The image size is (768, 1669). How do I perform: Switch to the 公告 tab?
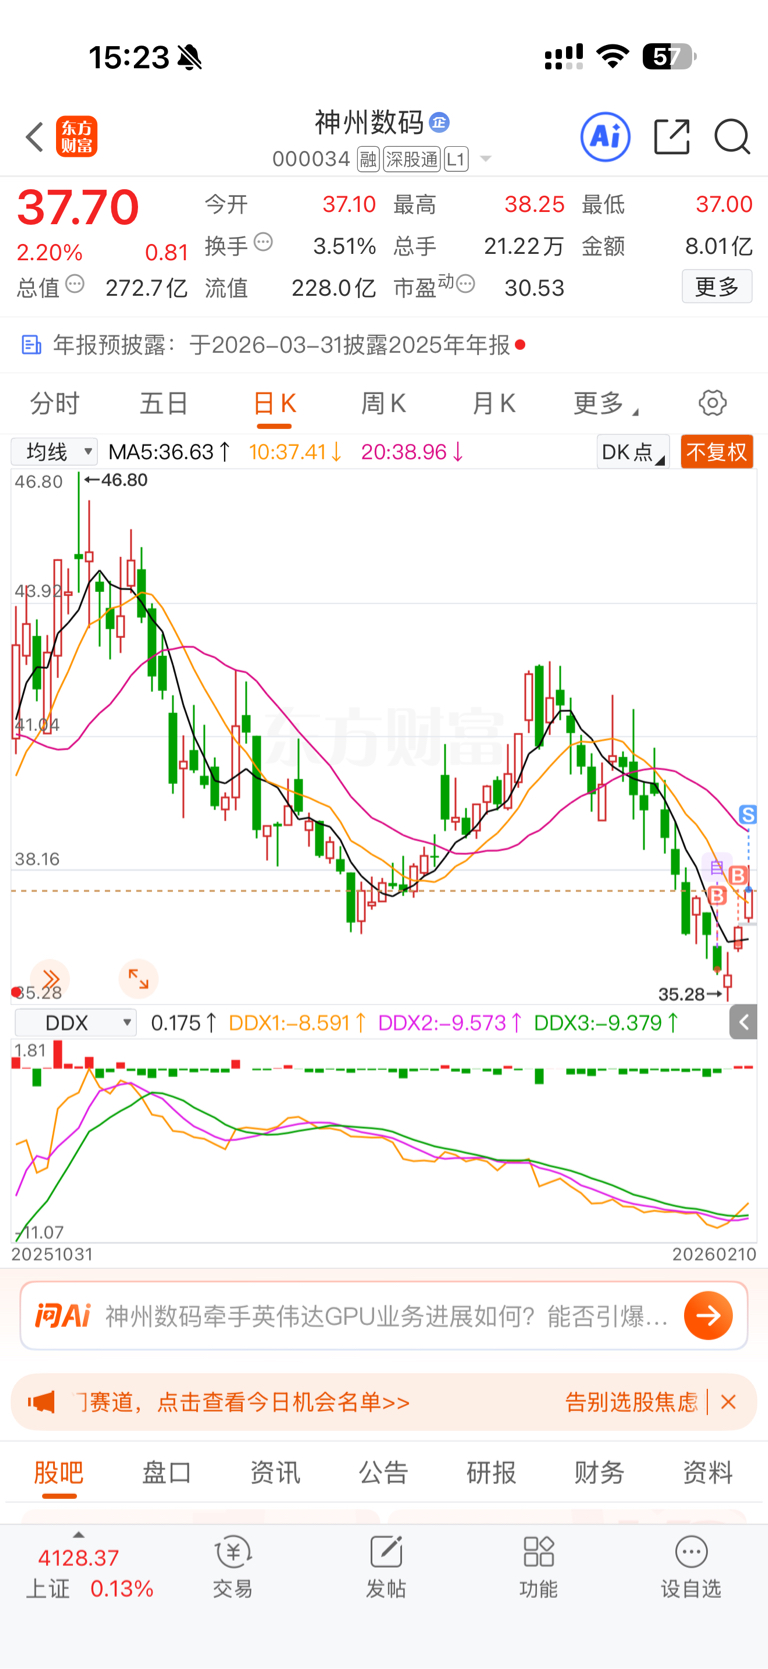383,1473
